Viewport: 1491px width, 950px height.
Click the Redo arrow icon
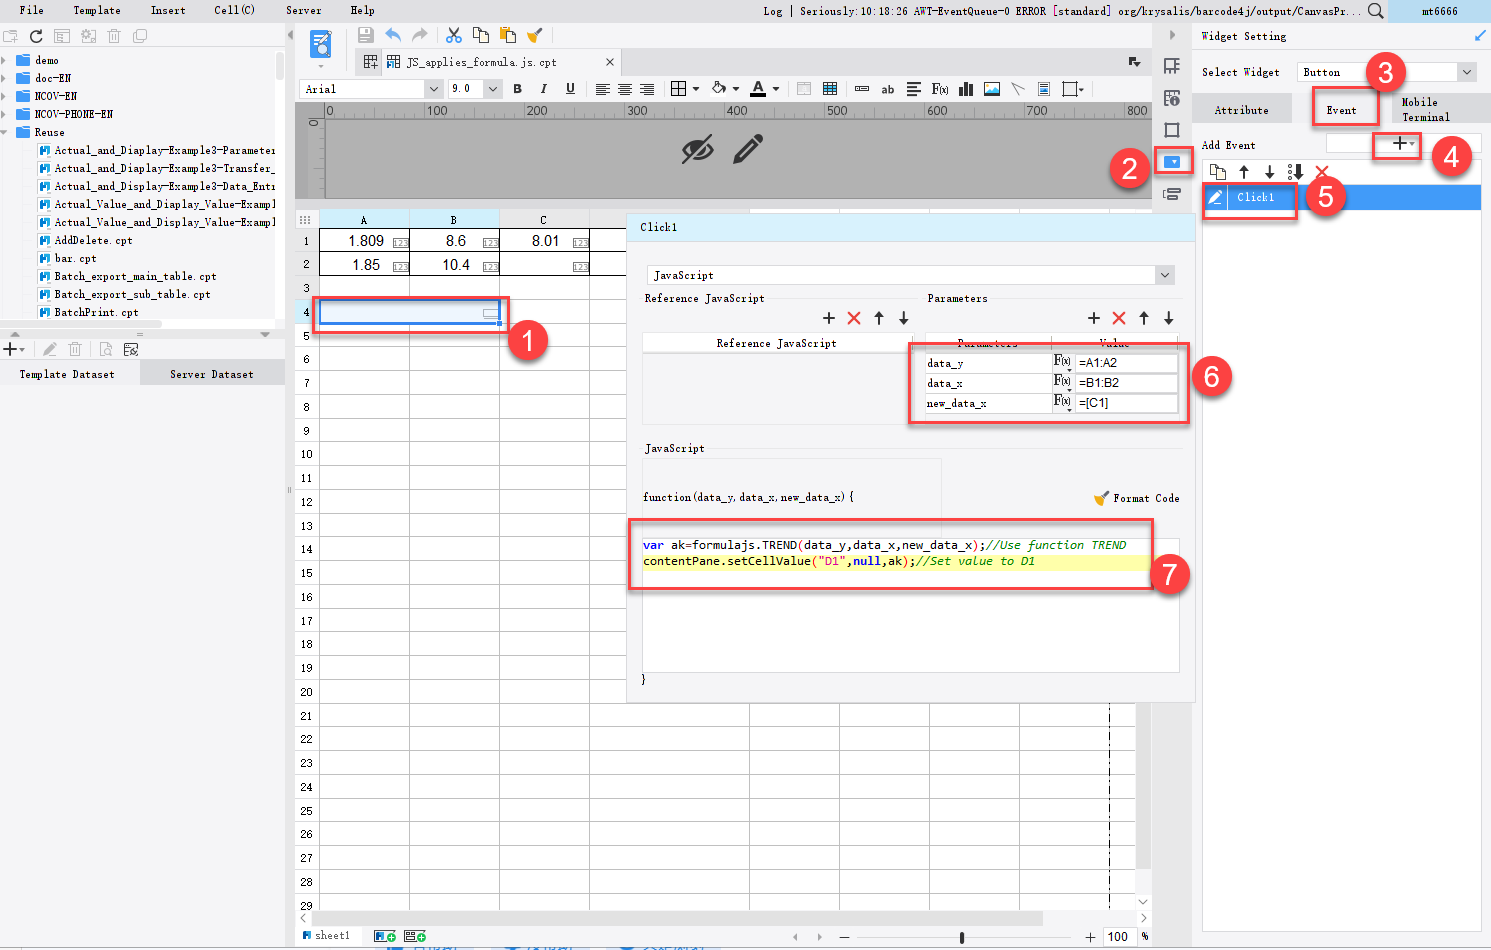[x=420, y=35]
